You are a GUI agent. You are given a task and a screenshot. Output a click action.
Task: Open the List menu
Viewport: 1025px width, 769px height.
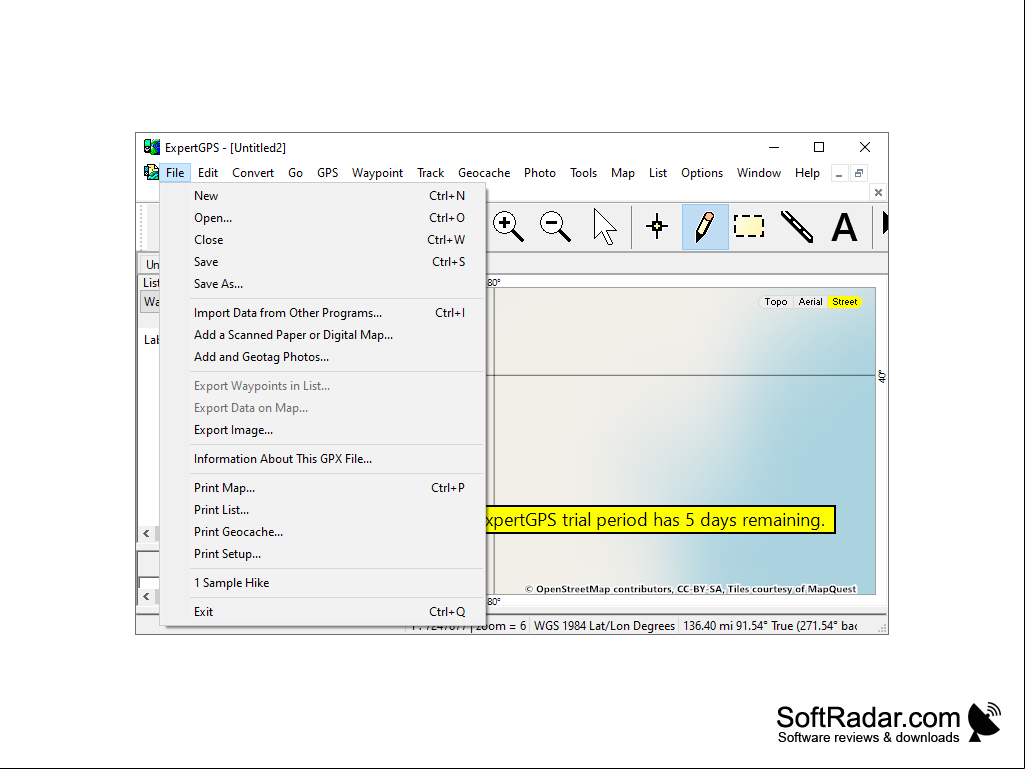[658, 173]
